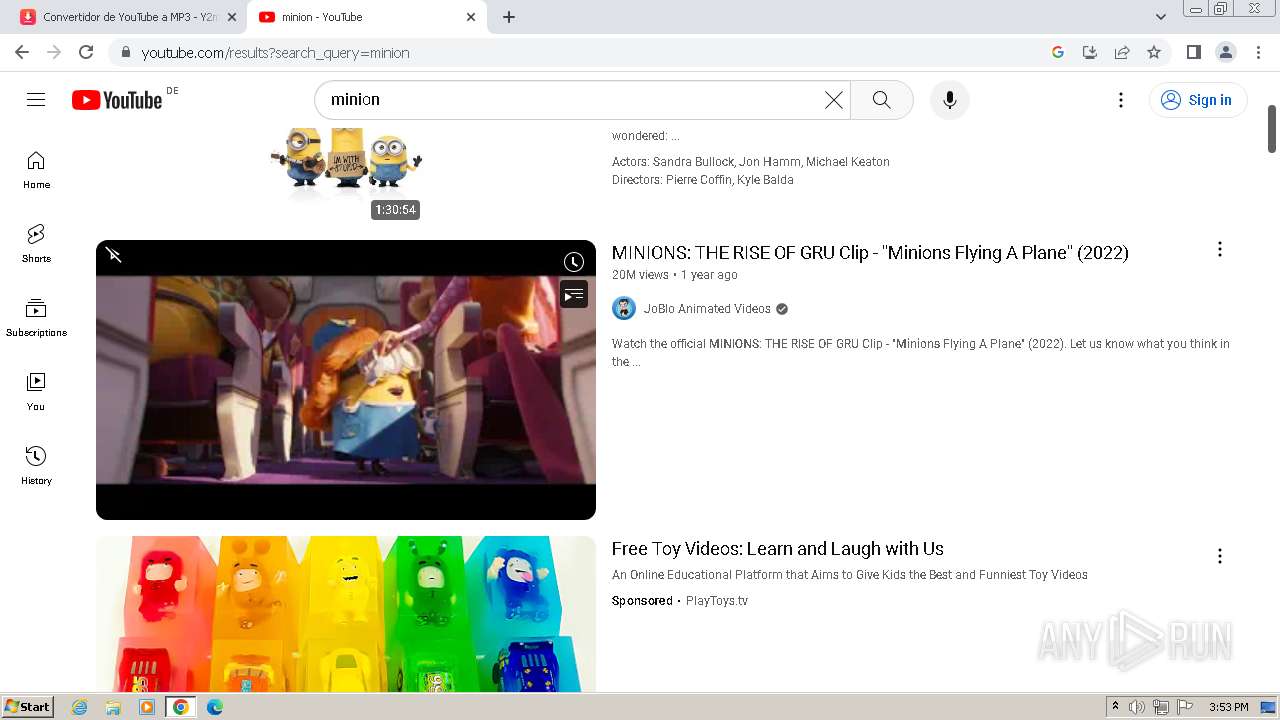Add Minions Flying A Plane to Watch later

pos(574,262)
